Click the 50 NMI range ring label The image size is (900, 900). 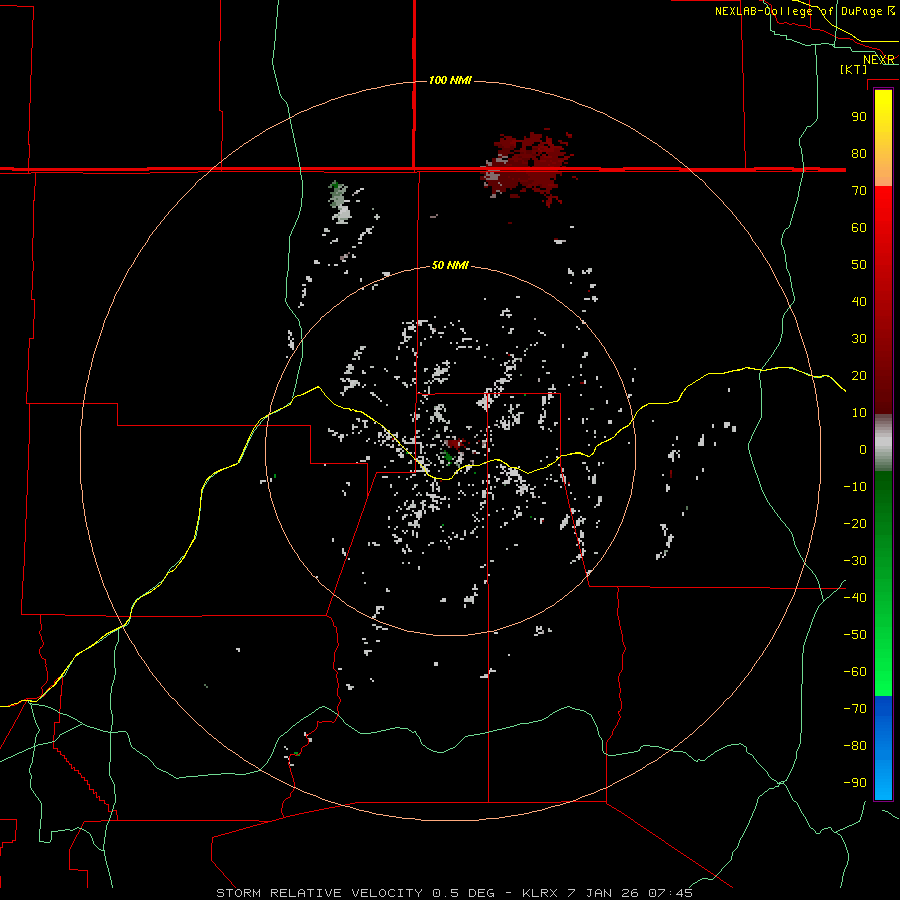(x=450, y=265)
